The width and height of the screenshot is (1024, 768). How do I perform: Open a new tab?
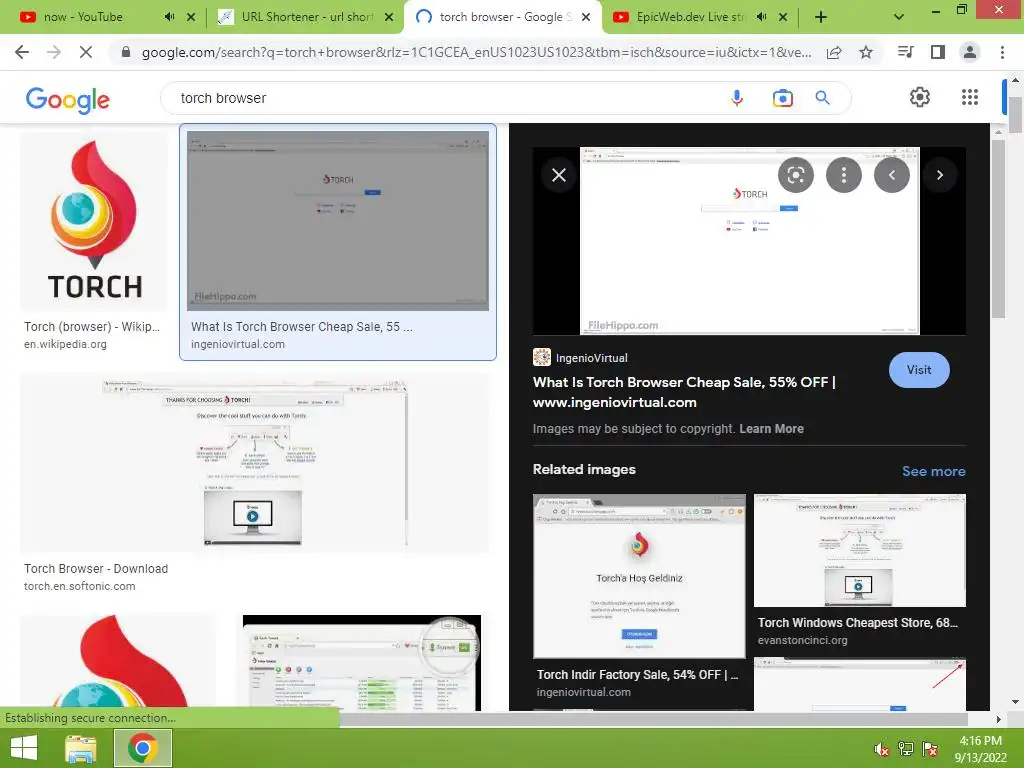(821, 17)
